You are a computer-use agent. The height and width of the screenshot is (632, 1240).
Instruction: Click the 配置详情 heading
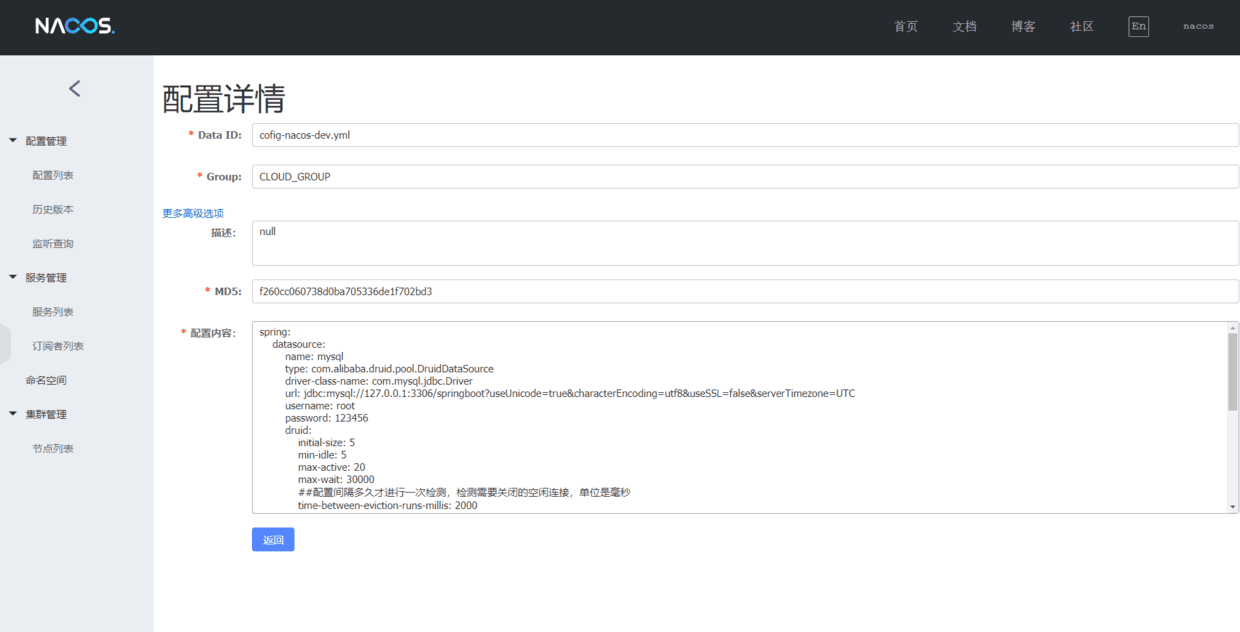coord(224,99)
